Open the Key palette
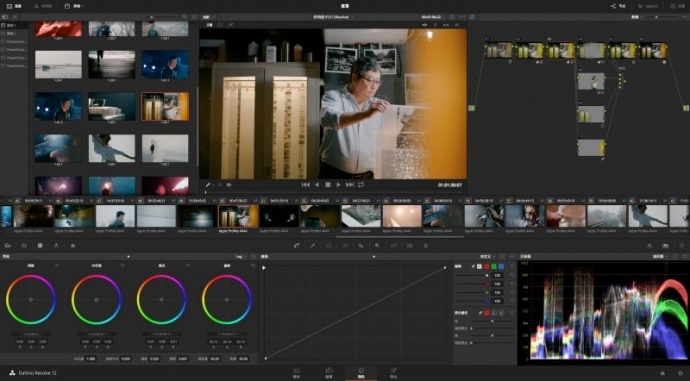Viewport: 690px width, 381px height. [x=377, y=245]
